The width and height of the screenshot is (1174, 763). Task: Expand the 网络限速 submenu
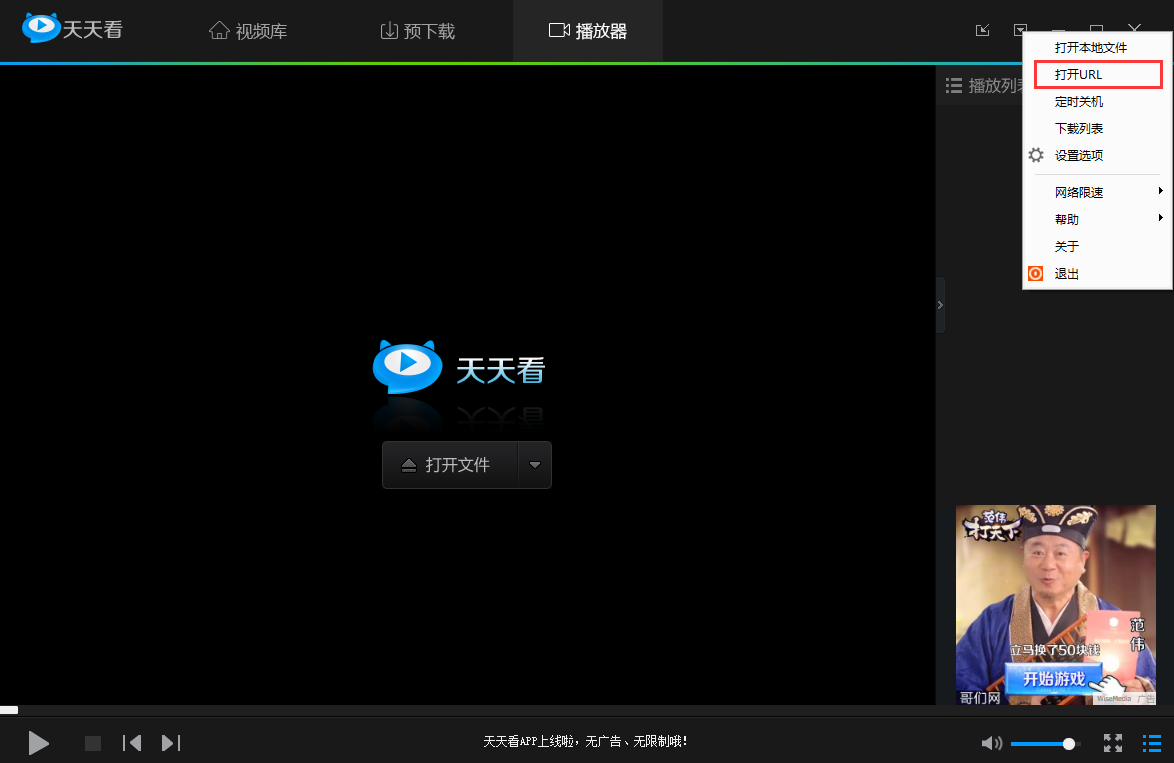point(1079,190)
